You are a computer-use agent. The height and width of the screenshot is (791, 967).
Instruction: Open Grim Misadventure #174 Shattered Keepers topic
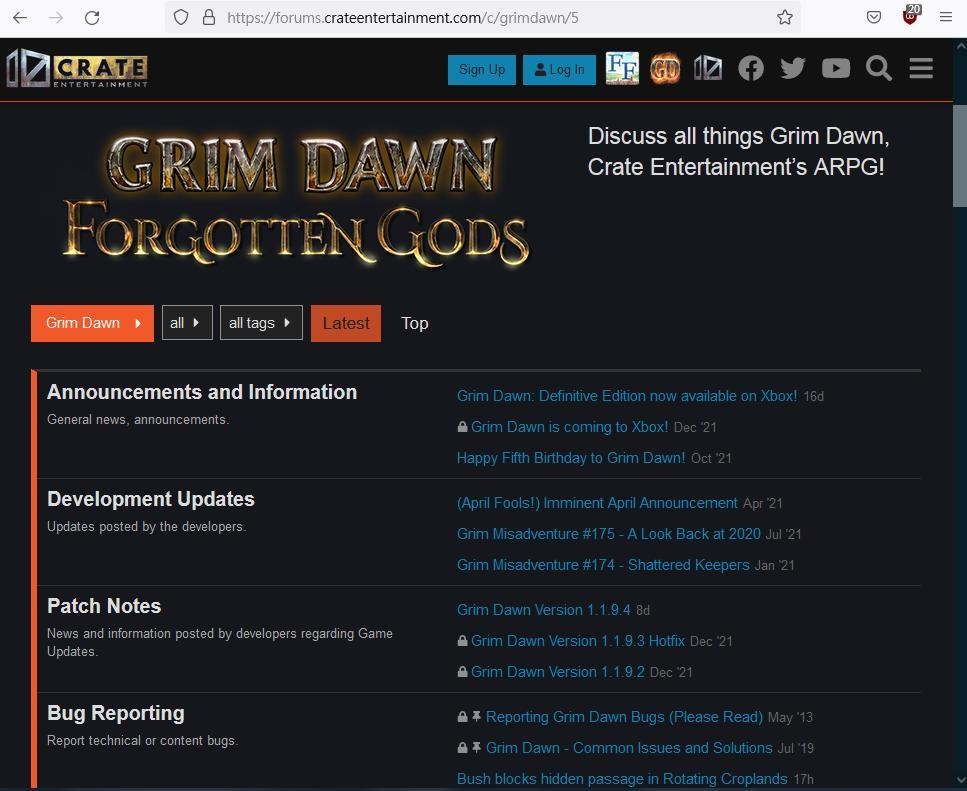(603, 564)
